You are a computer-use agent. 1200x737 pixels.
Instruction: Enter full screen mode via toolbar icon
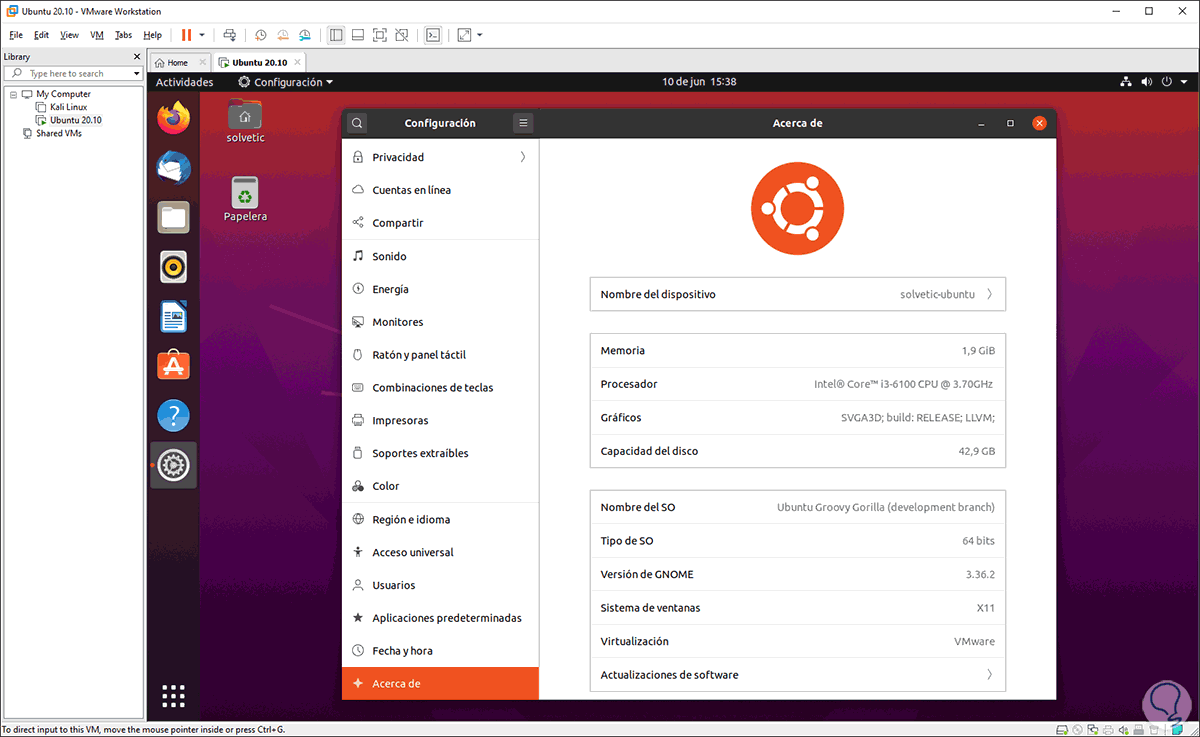pos(380,35)
